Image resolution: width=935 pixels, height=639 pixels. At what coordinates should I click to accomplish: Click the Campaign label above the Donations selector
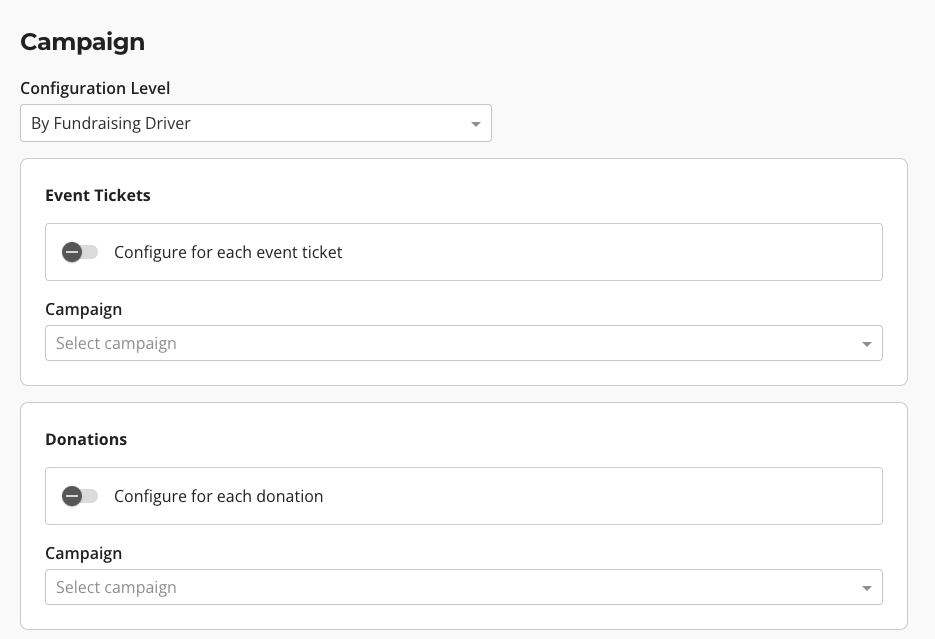pos(83,553)
